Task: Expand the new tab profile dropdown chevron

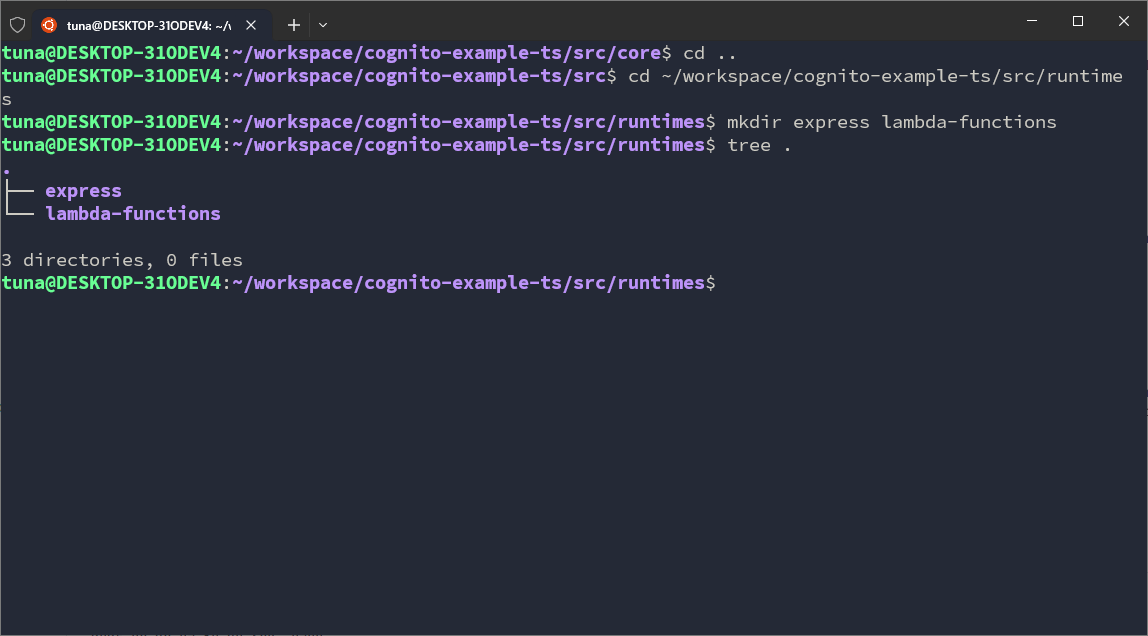Action: 323,24
